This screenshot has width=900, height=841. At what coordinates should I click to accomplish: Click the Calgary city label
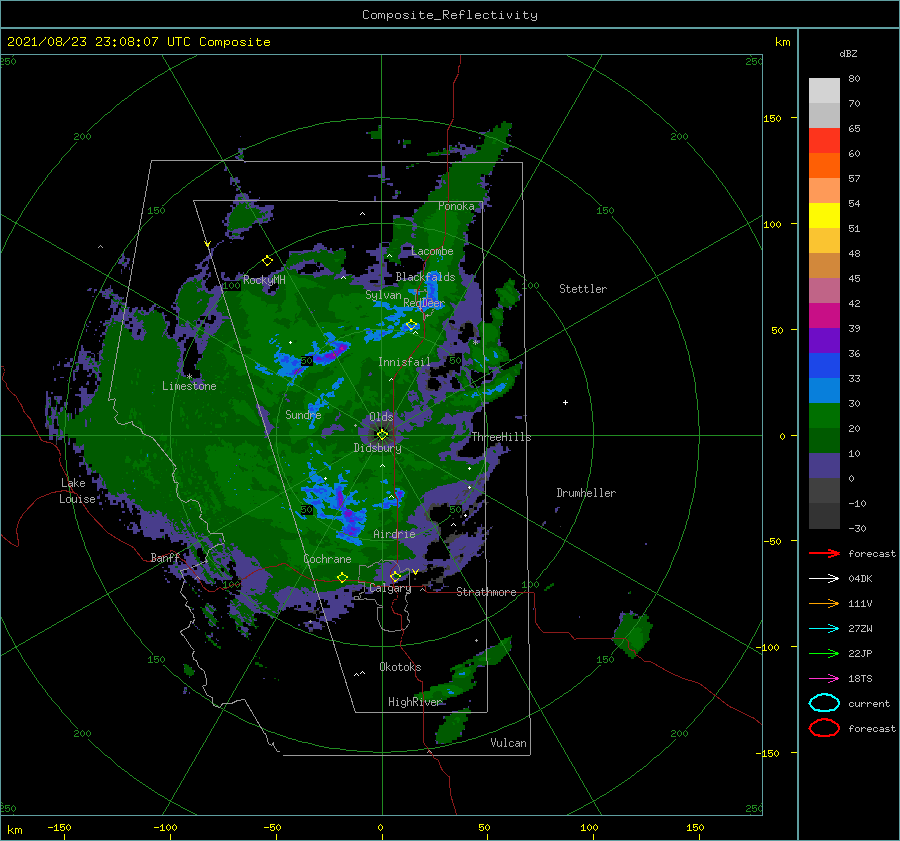pyautogui.click(x=390, y=588)
